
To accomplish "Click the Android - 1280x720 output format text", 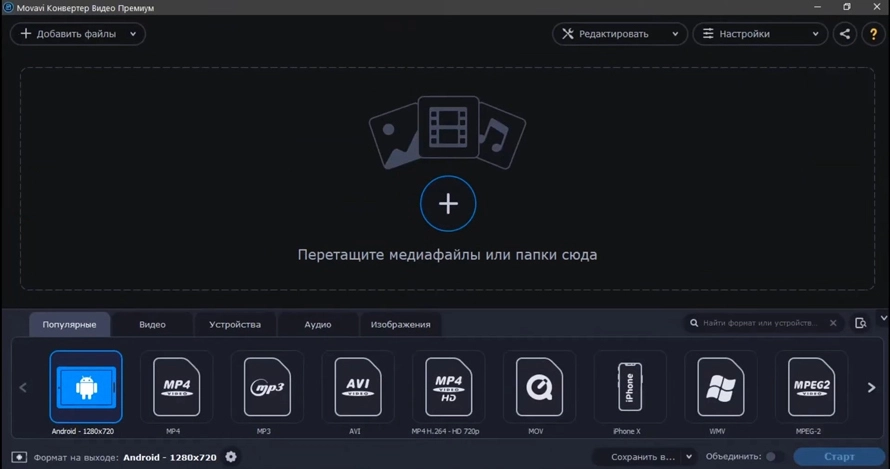I will 170,457.
